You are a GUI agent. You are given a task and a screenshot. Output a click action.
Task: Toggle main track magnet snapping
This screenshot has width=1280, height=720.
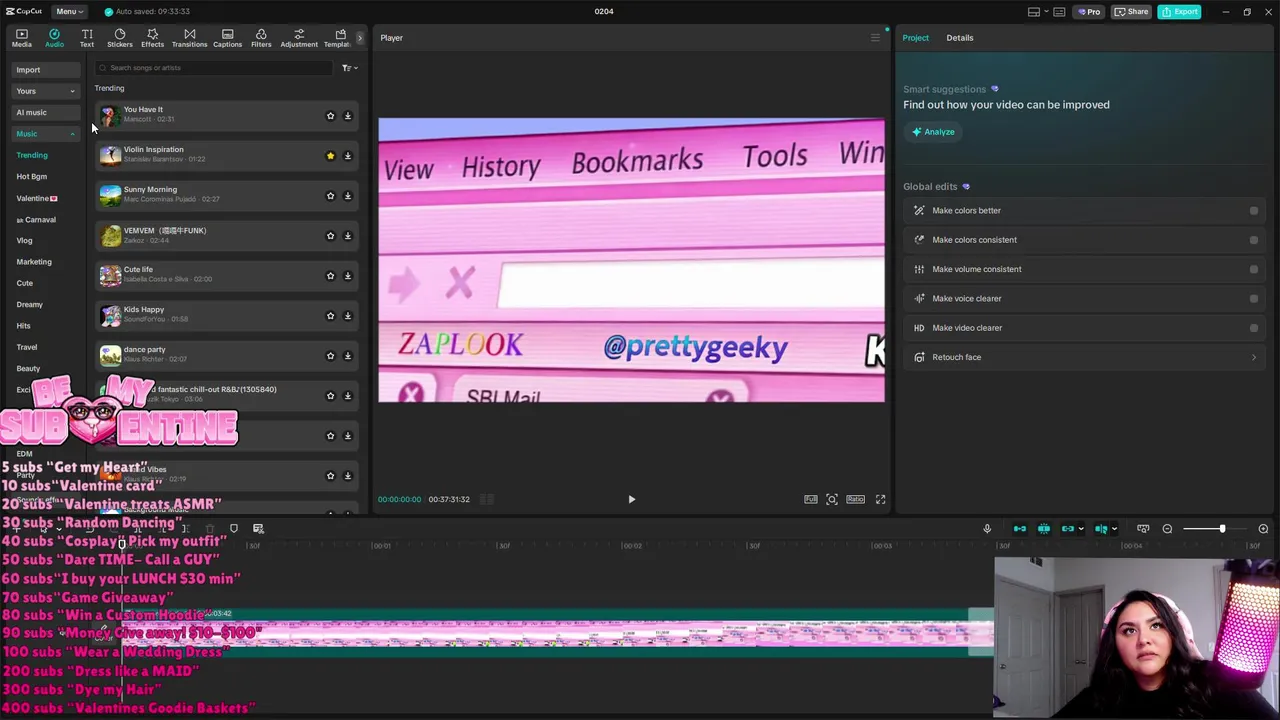(x=1020, y=529)
